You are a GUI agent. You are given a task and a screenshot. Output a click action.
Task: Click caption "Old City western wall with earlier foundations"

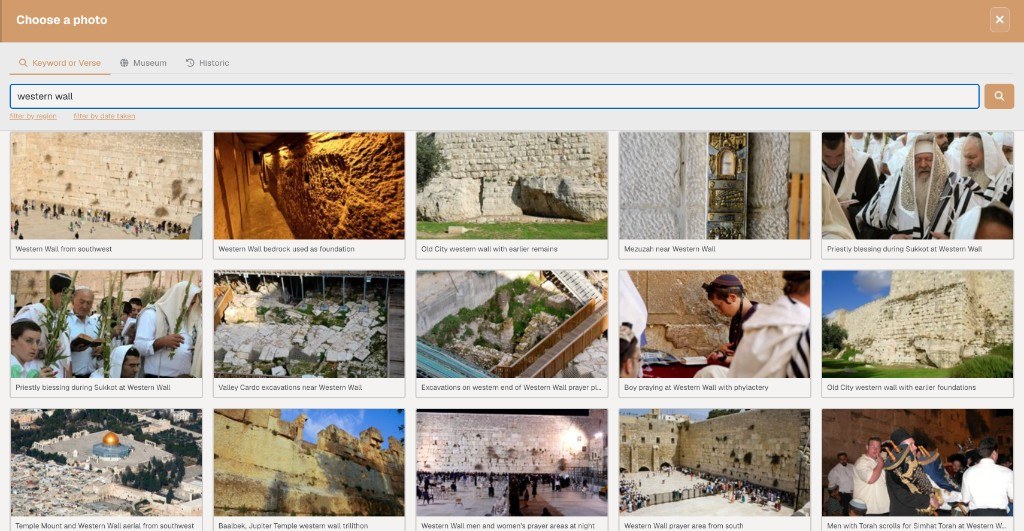tap(901, 387)
